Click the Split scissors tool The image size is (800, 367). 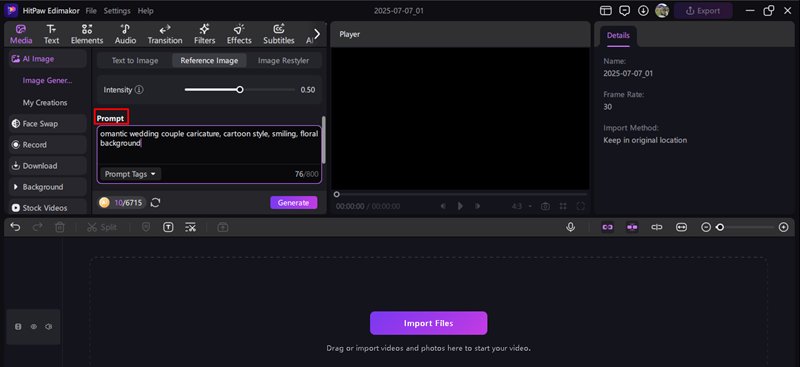coord(102,227)
